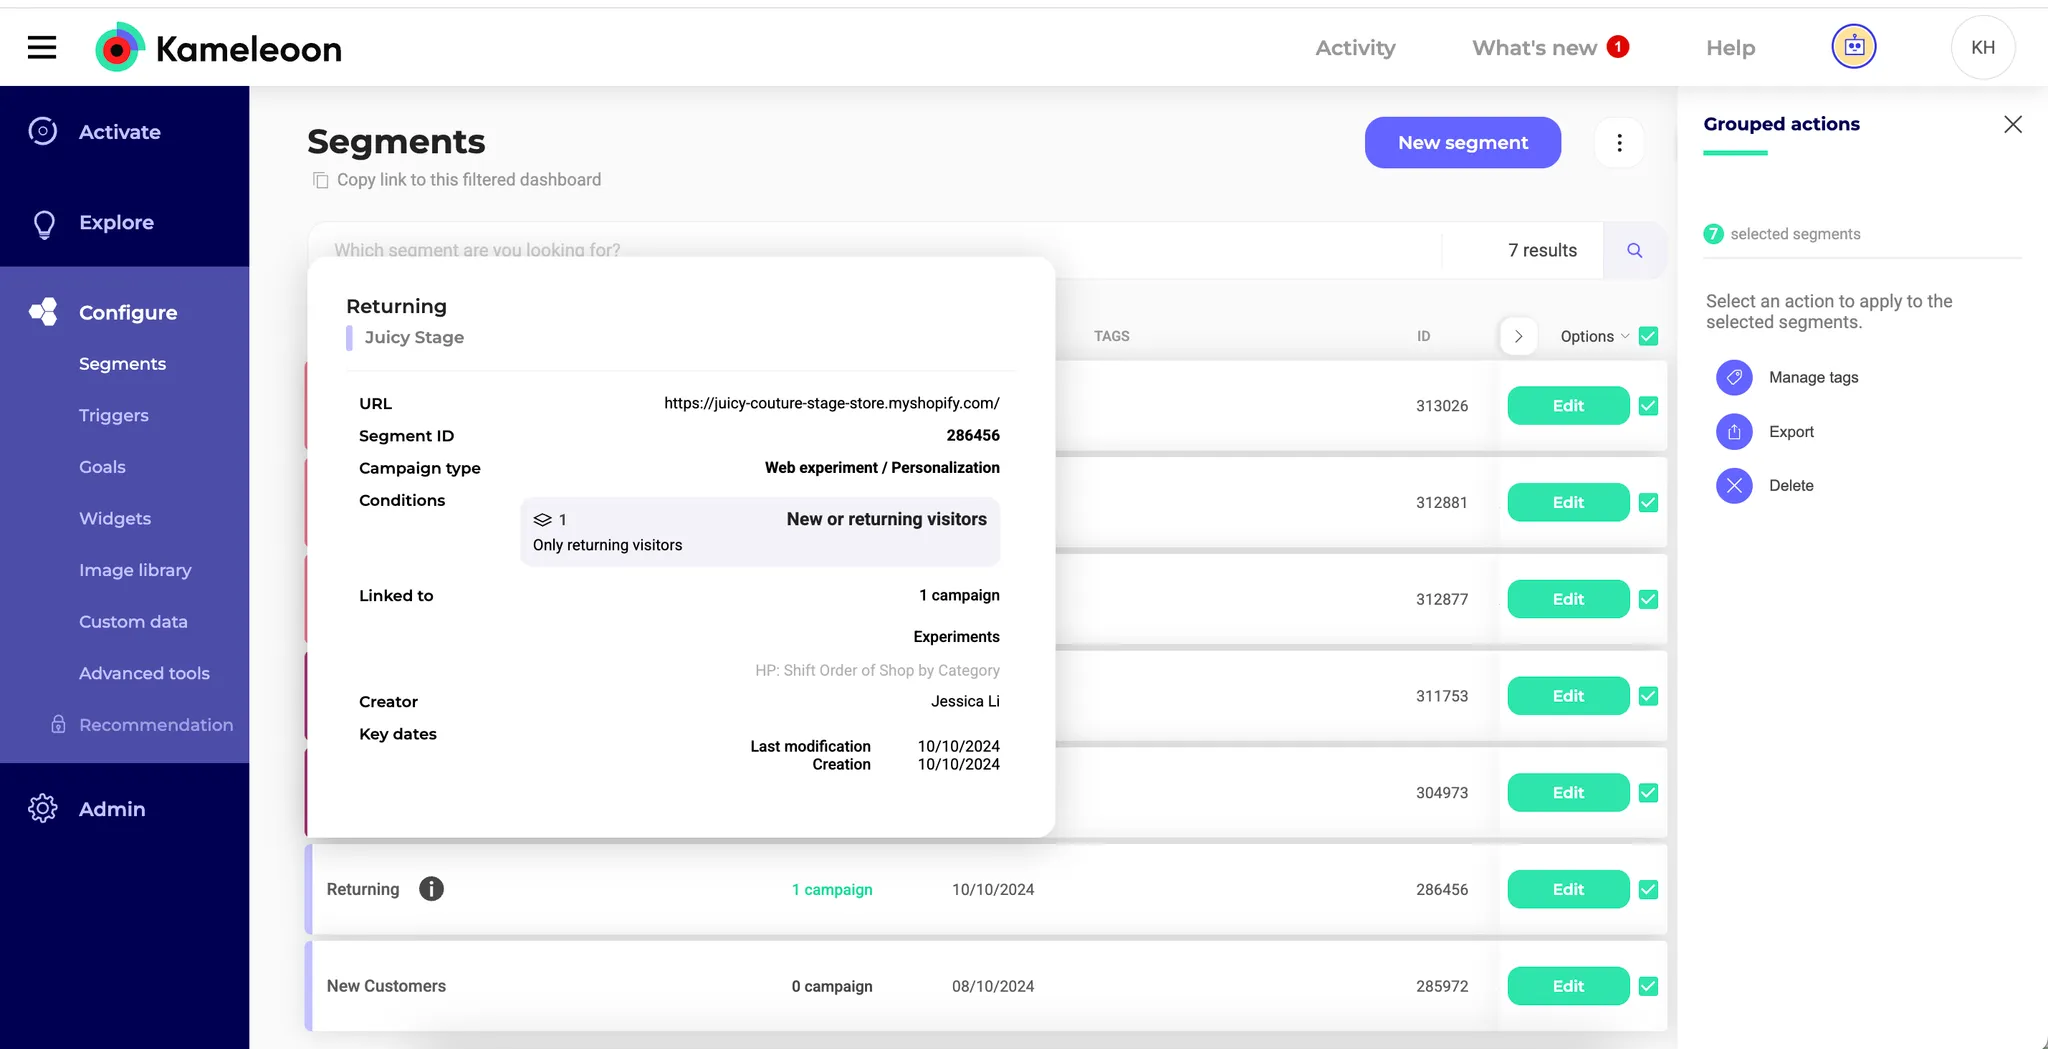Open the hamburger navigation menu
2048x1049 pixels.
pos(42,47)
